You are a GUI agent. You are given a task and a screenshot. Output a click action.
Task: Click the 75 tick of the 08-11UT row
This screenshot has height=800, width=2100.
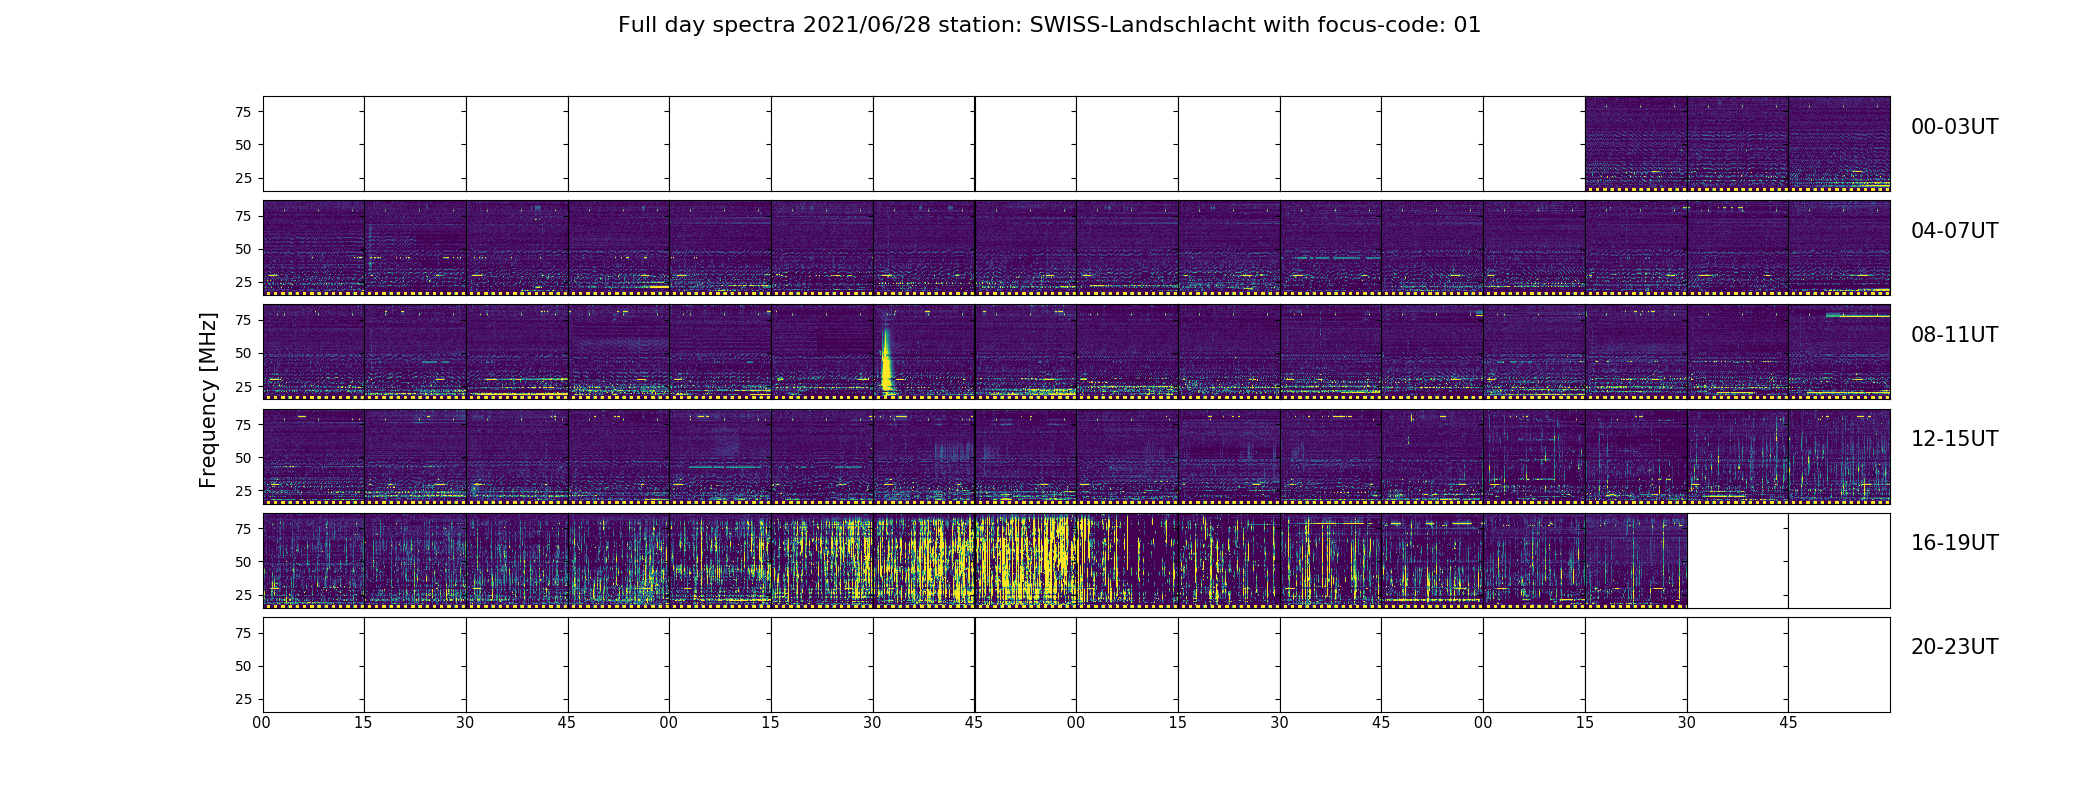pos(243,320)
